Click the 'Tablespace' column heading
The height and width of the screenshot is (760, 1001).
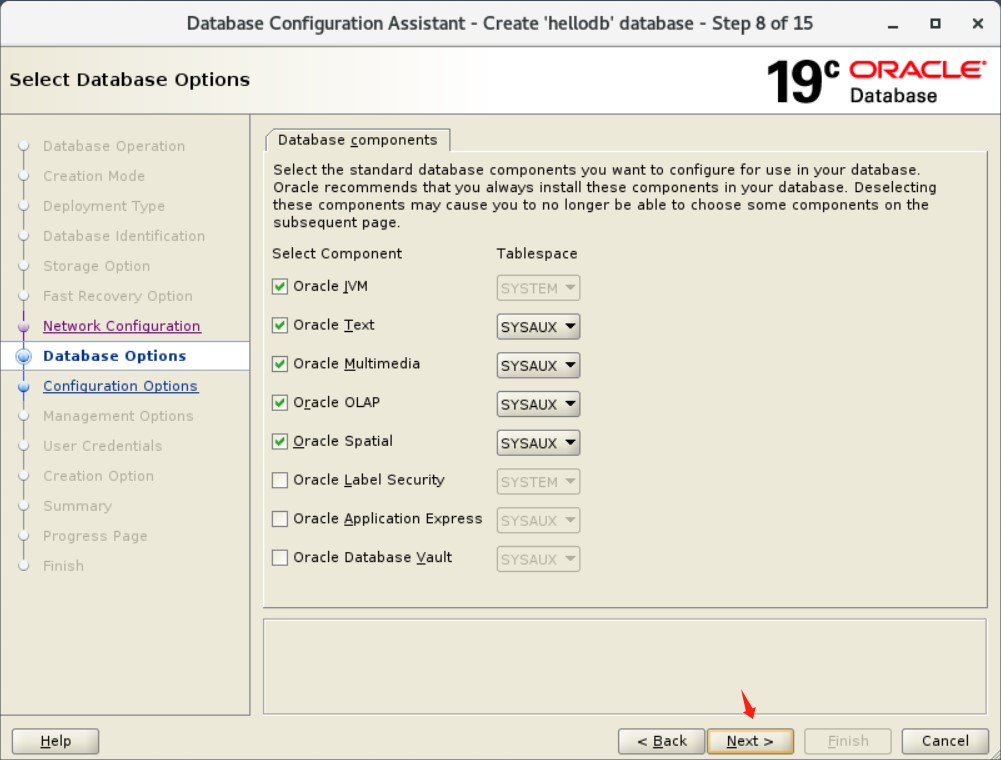pyautogui.click(x=537, y=254)
